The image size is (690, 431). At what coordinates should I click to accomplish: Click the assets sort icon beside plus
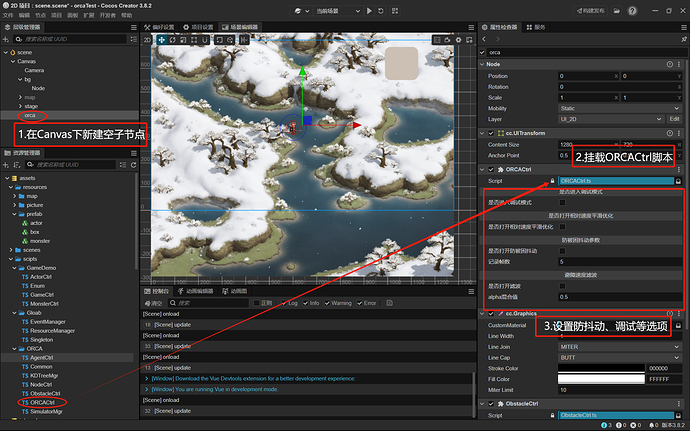(17, 165)
